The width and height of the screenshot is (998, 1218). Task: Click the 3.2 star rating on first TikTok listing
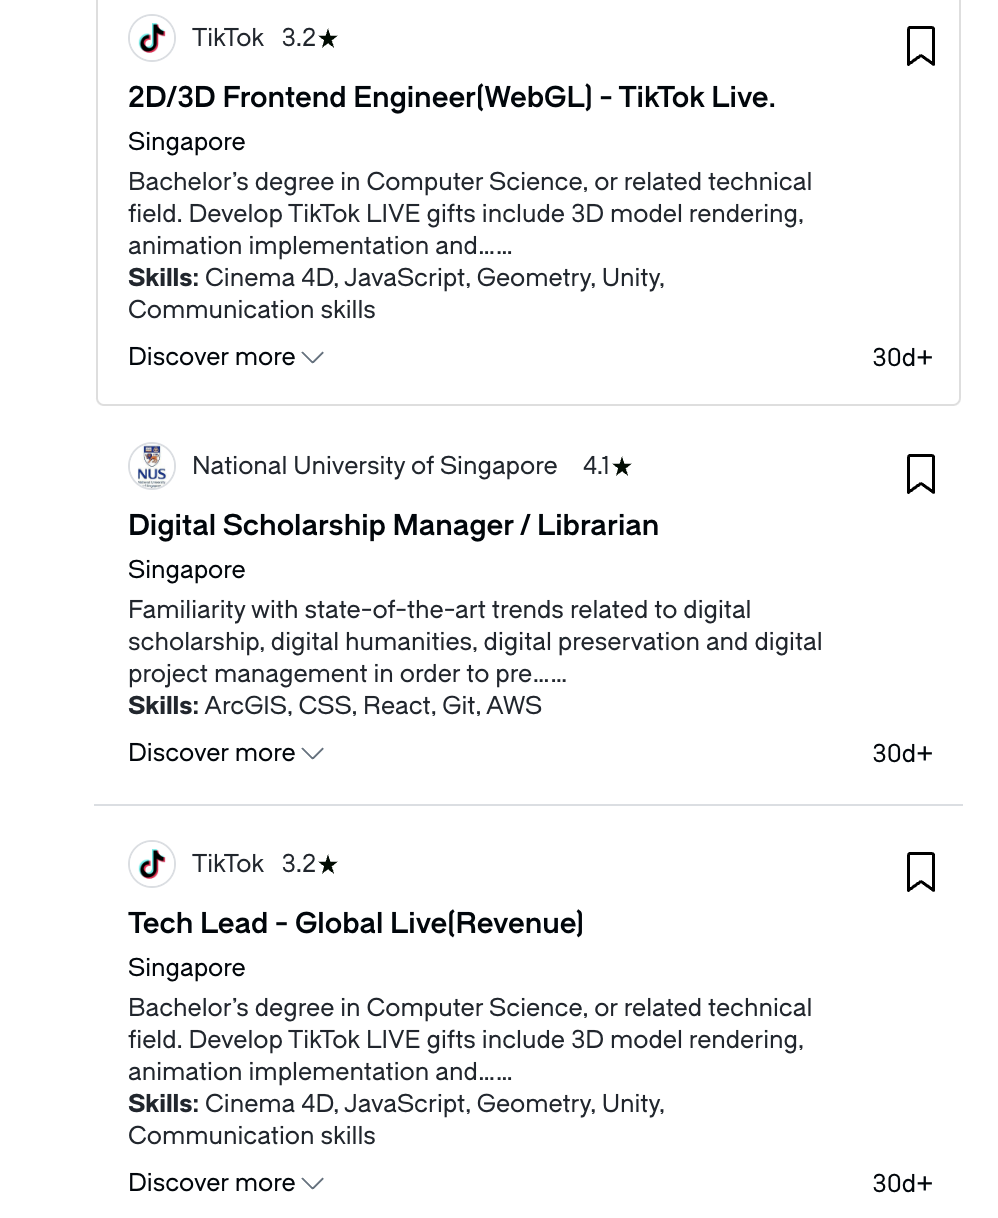[310, 38]
